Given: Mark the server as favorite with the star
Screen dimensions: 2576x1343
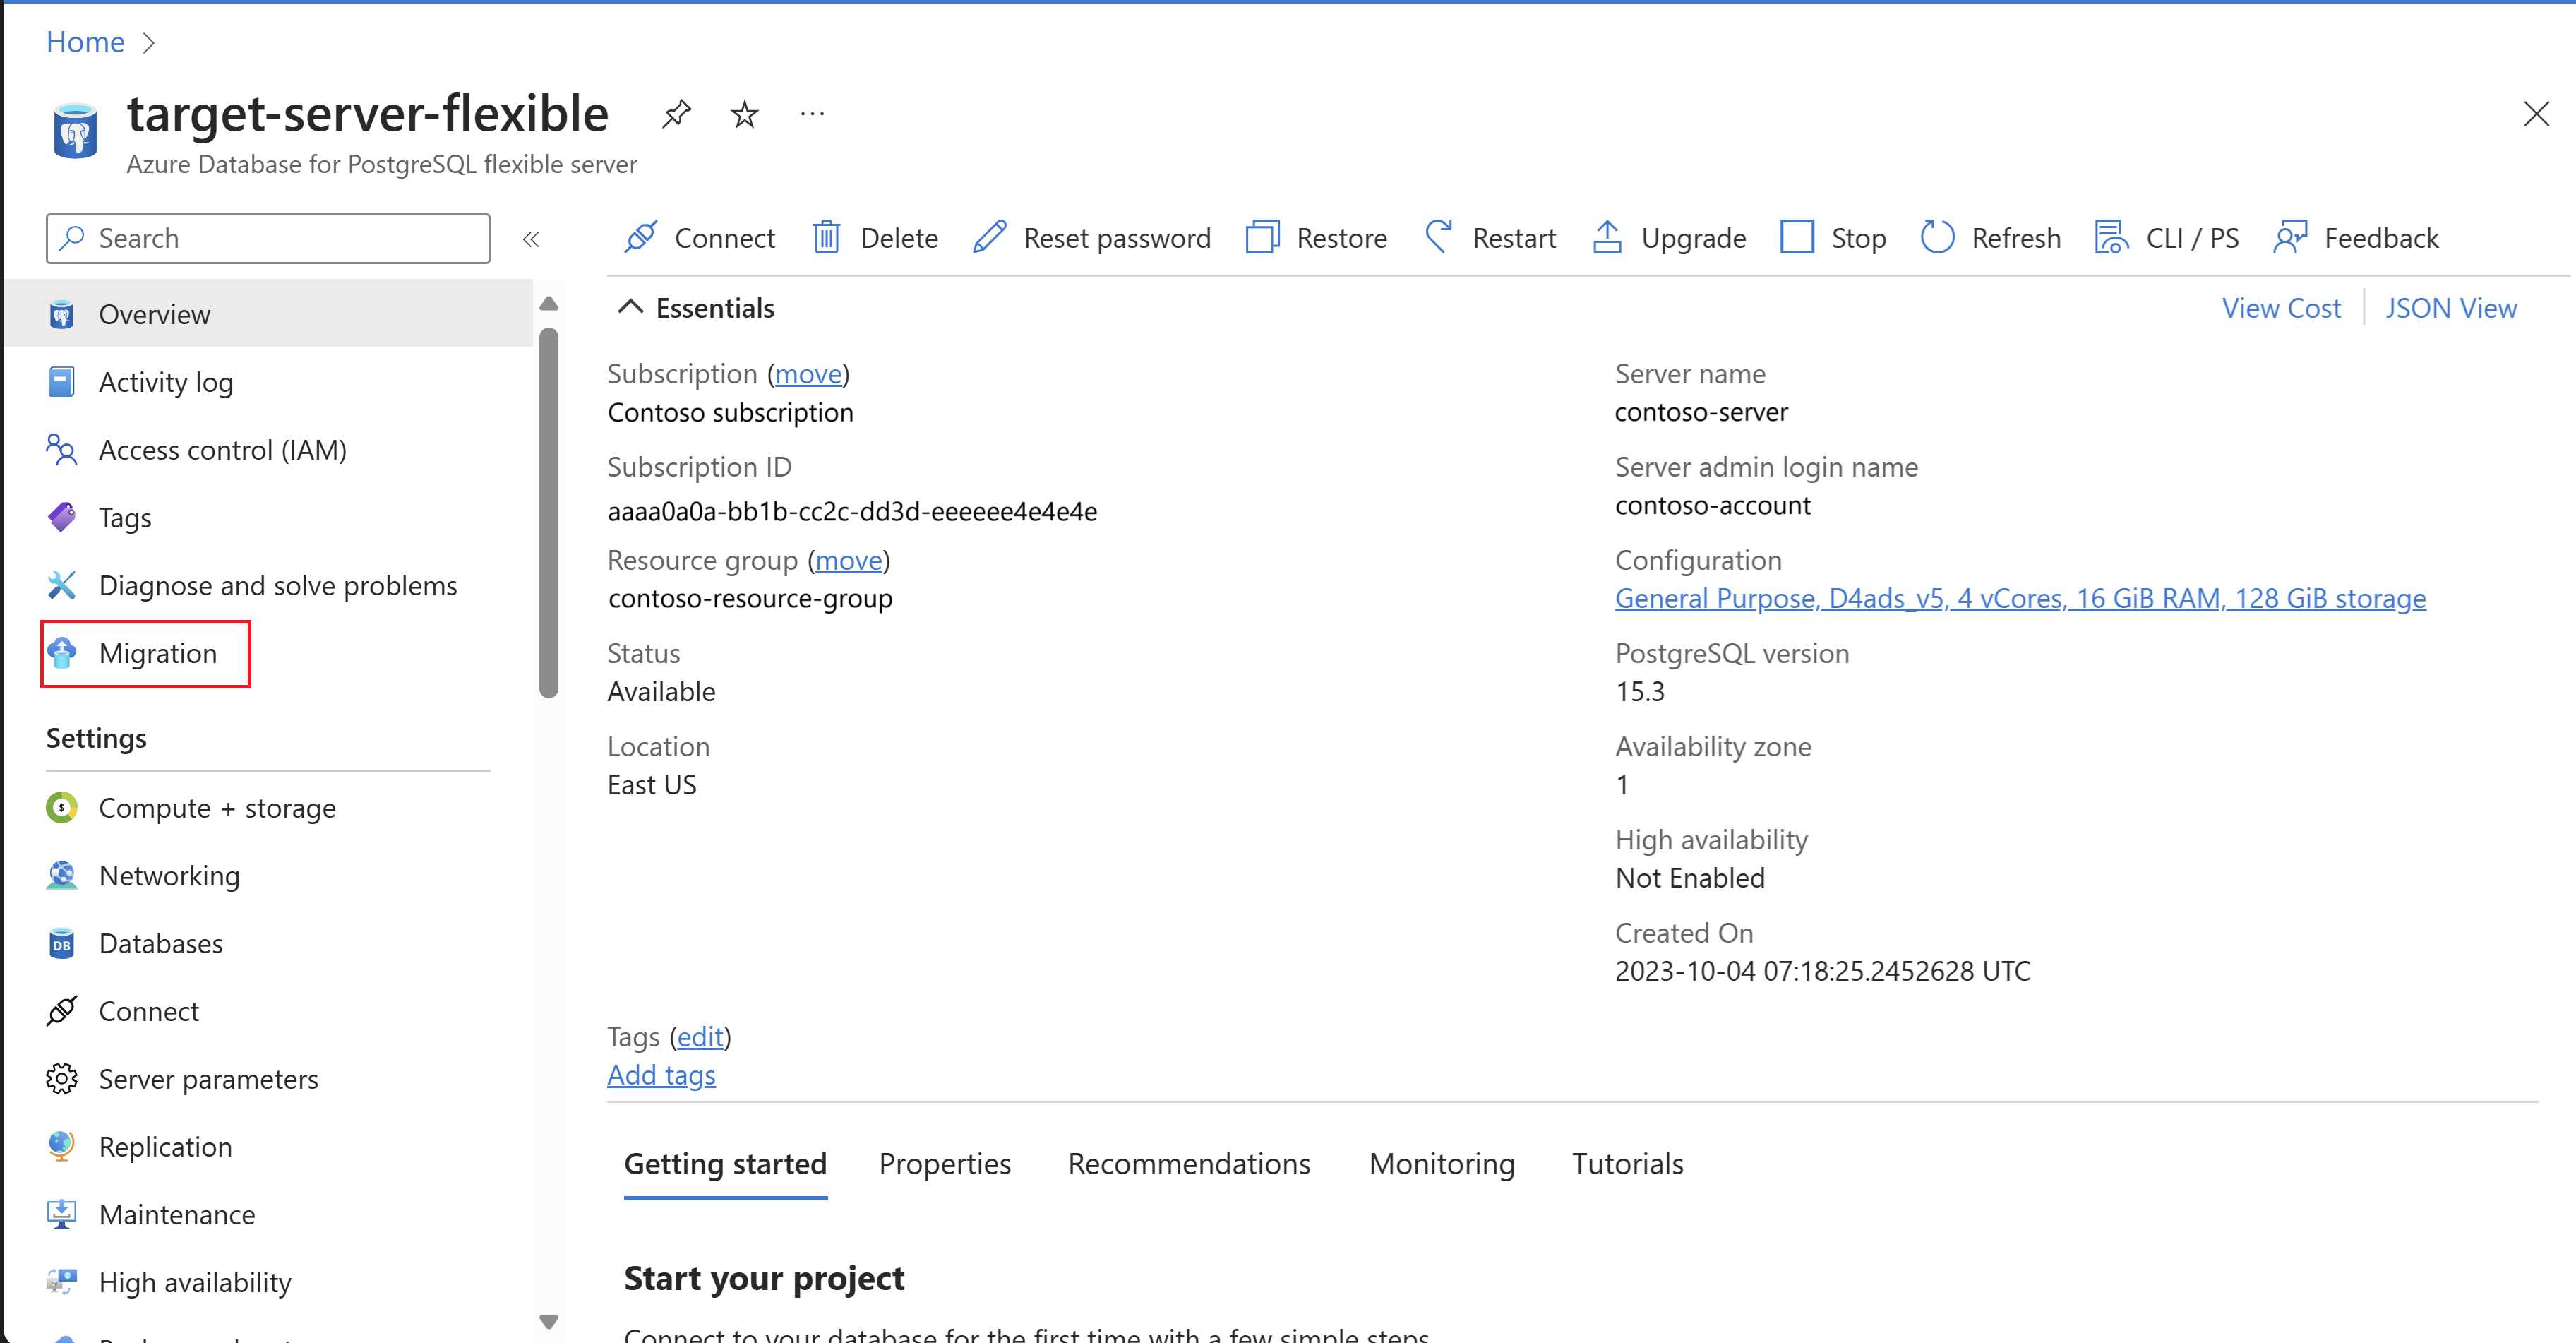Looking at the screenshot, I should click(744, 114).
